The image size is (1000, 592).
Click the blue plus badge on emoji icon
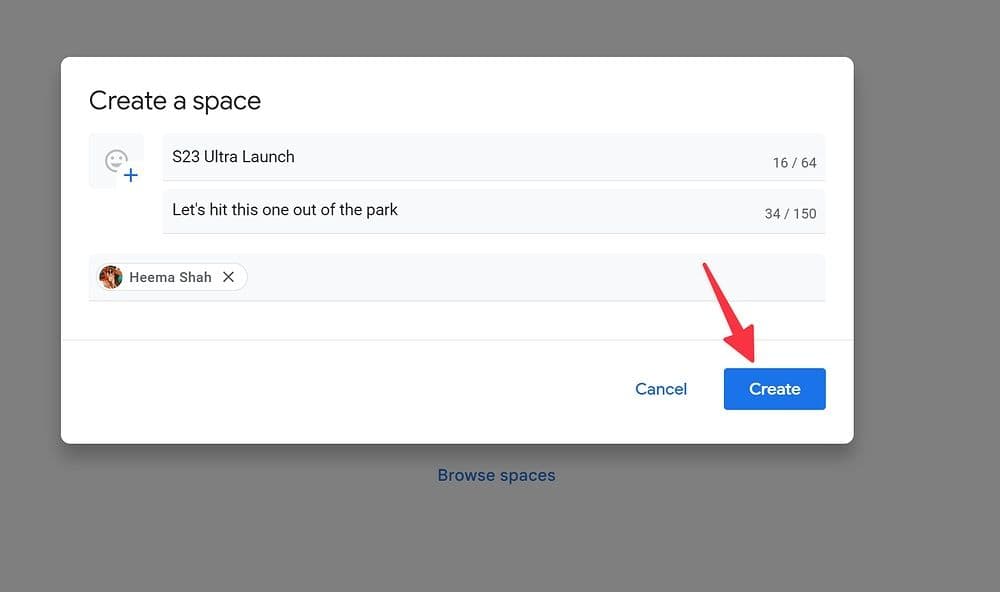(x=131, y=176)
